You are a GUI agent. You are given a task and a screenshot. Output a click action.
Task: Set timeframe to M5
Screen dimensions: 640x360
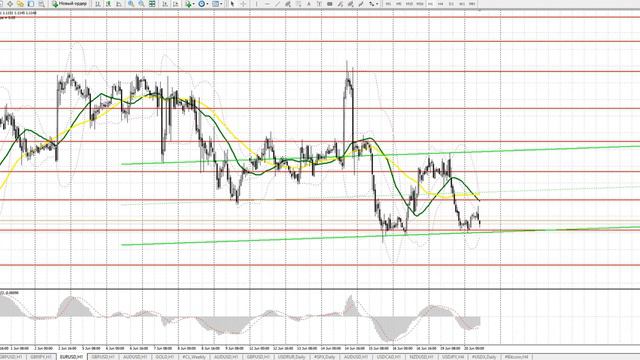coord(398,4)
